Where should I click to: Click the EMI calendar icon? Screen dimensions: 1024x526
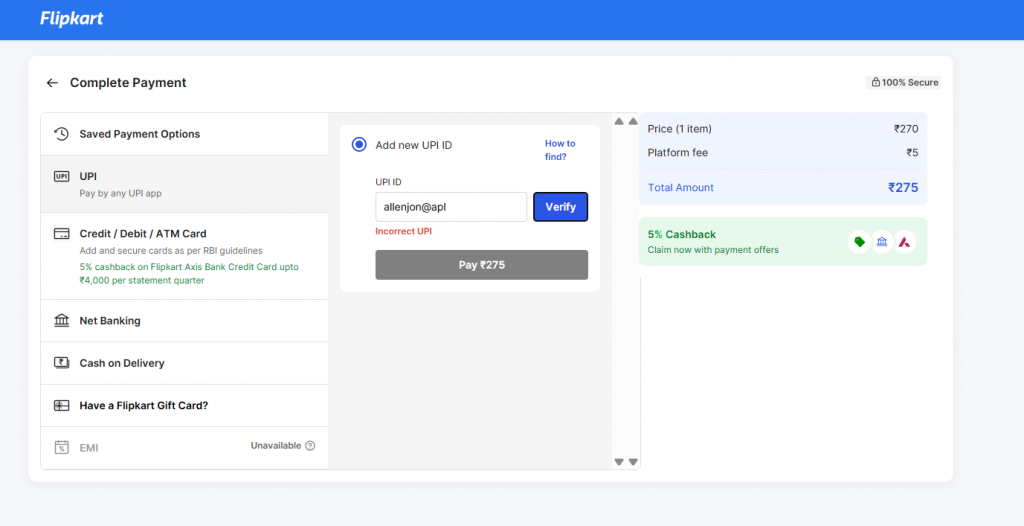coord(61,448)
